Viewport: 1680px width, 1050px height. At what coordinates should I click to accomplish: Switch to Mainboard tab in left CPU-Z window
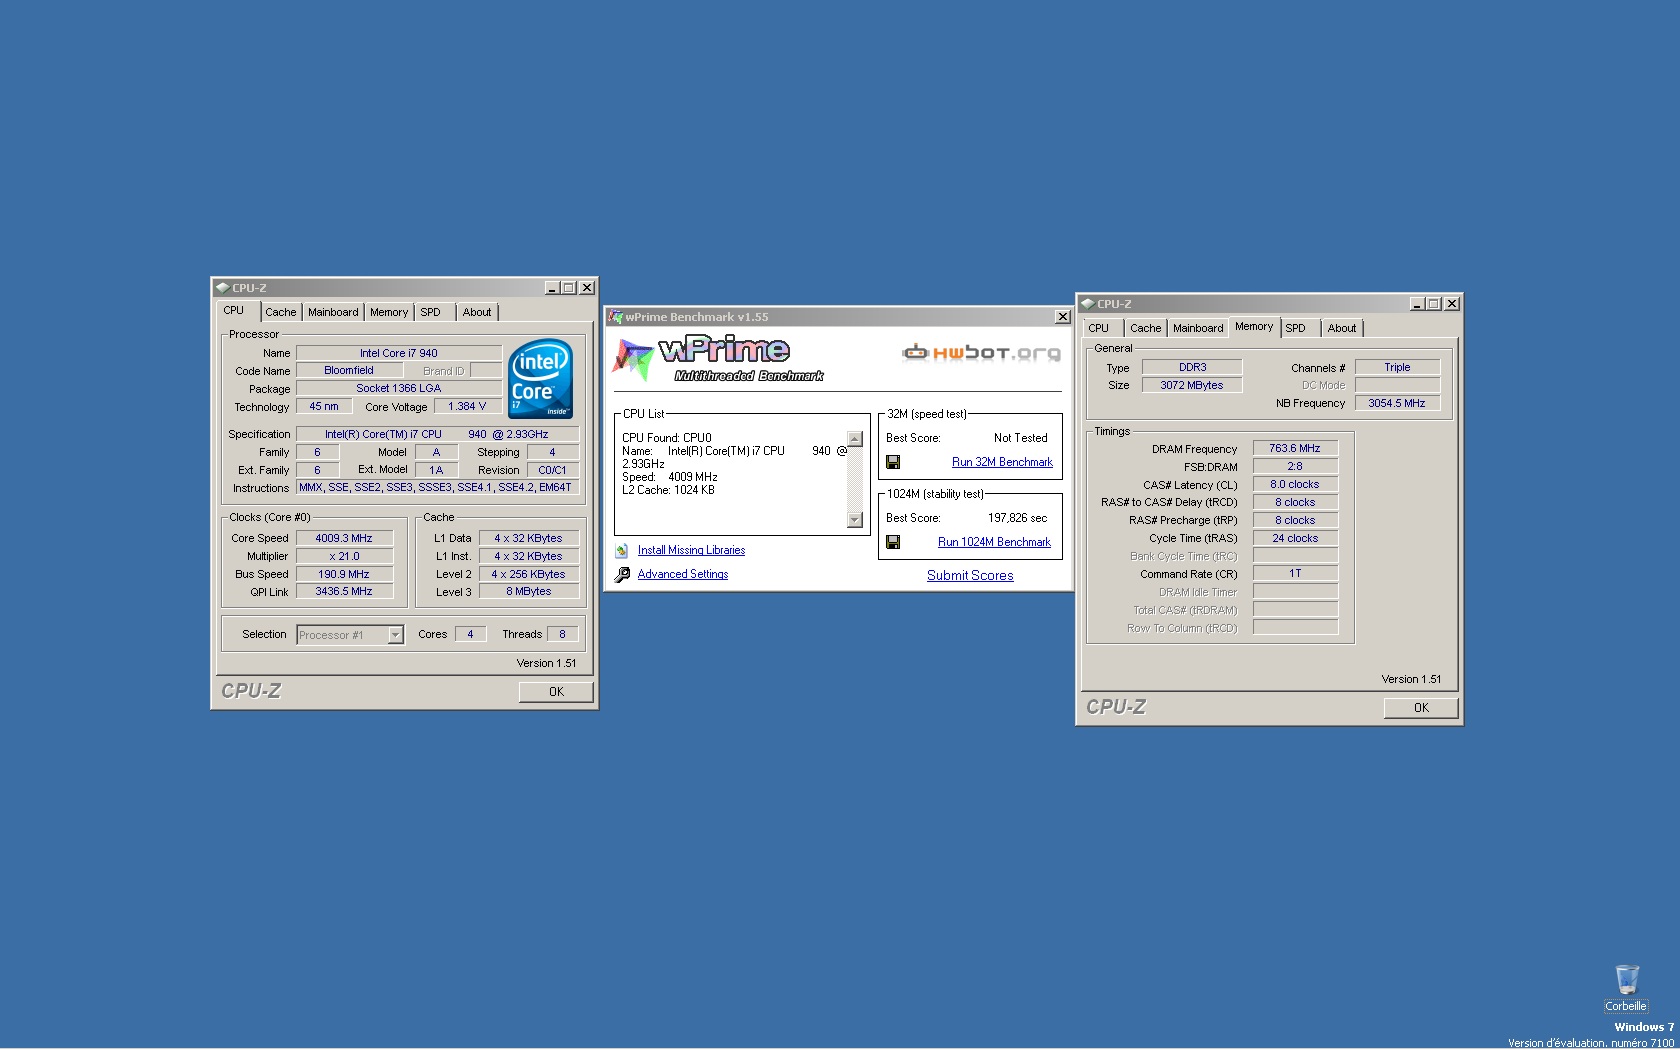pos(333,312)
